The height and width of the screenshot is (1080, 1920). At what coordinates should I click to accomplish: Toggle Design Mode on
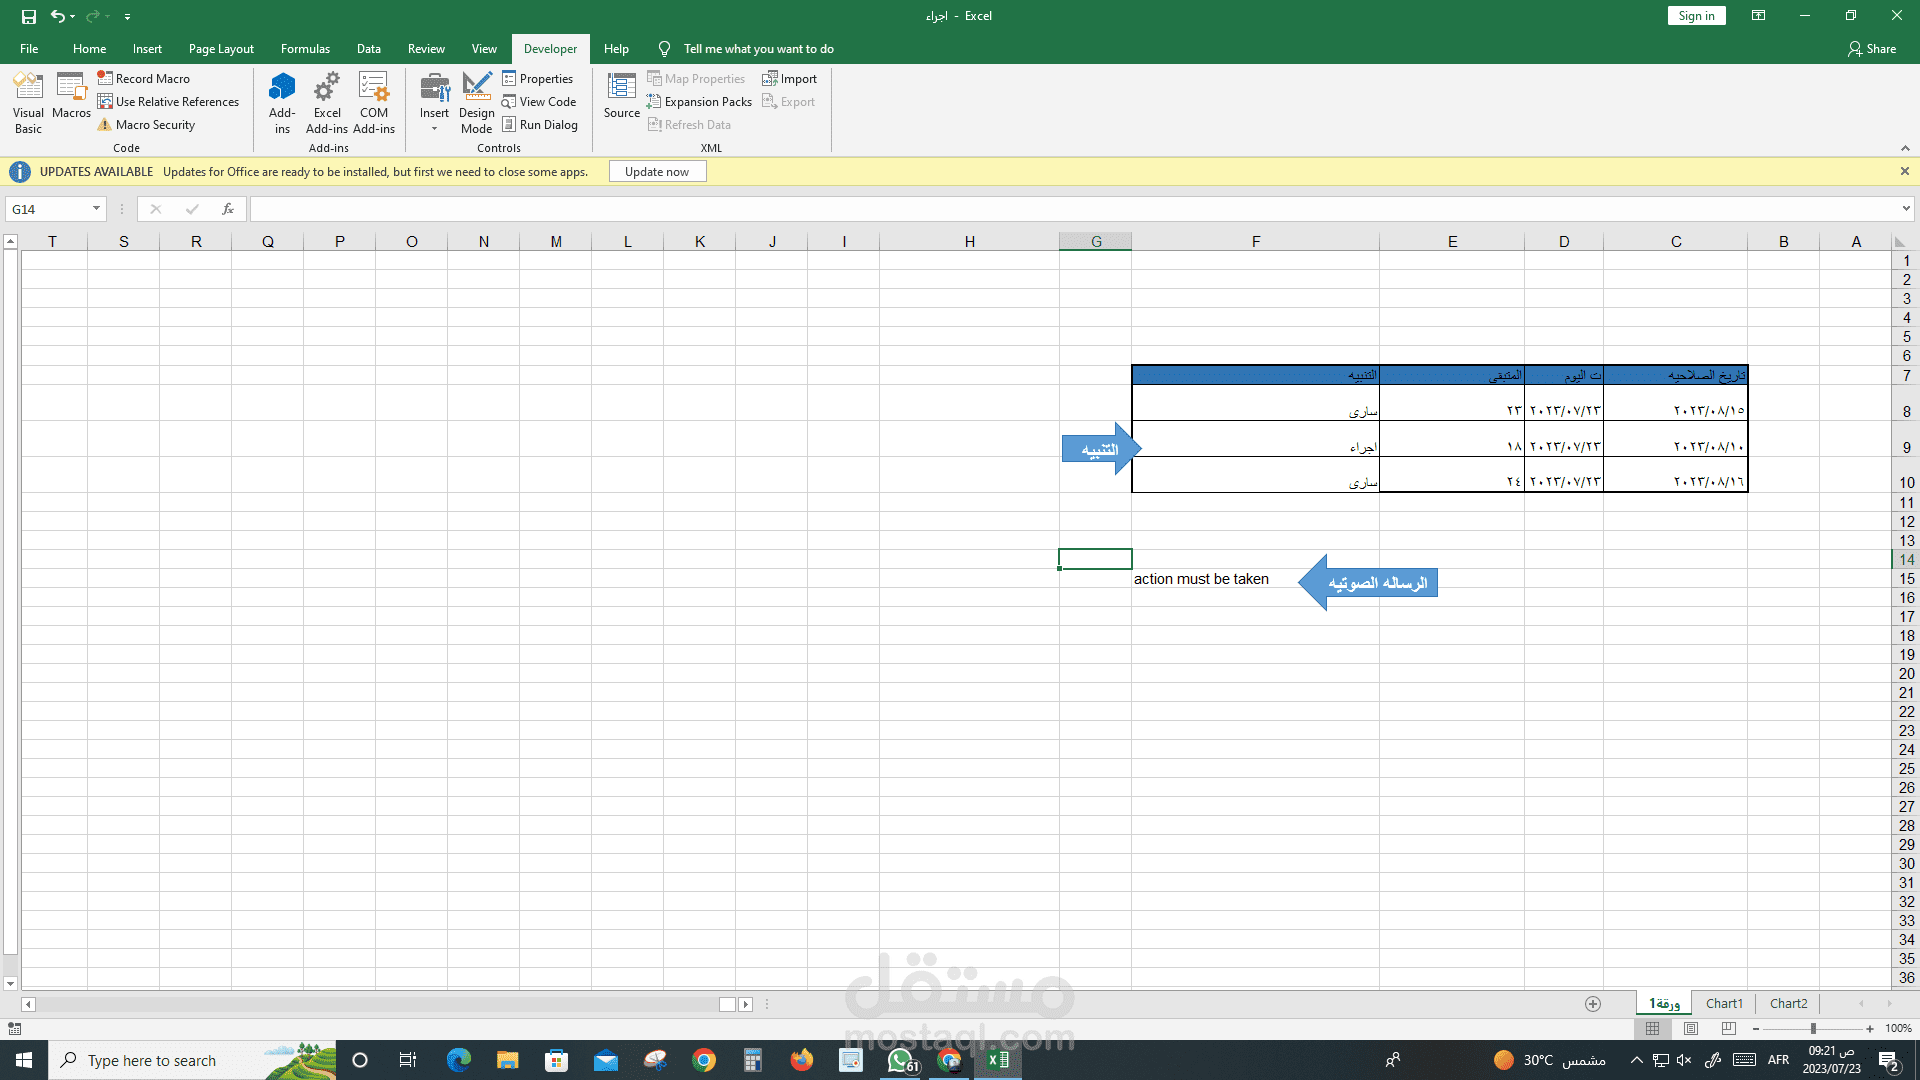point(476,102)
